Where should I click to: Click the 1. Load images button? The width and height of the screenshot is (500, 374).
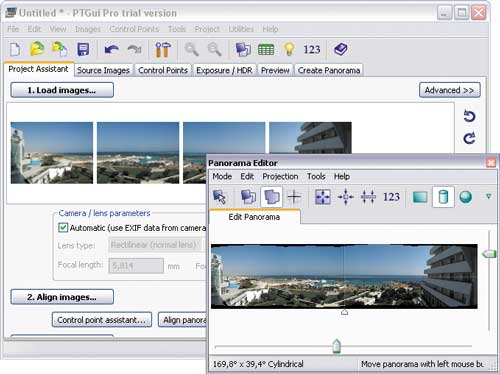click(x=62, y=90)
